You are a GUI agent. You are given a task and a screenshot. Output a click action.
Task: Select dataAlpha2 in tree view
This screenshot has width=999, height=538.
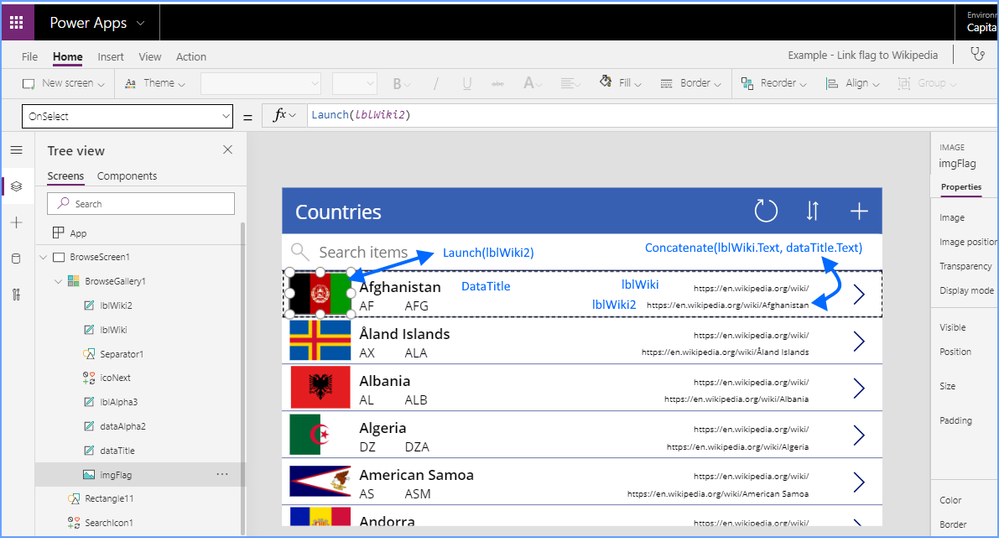pos(122,426)
